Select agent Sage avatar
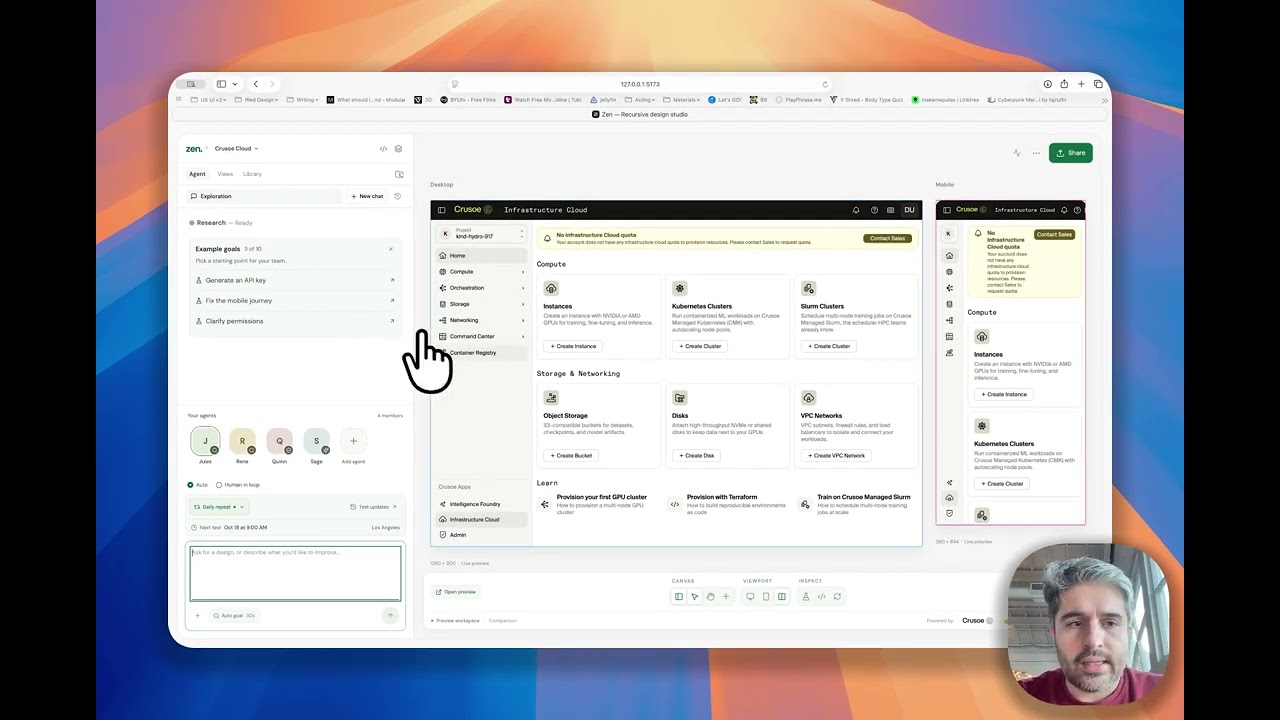1280x720 pixels. [x=316, y=441]
